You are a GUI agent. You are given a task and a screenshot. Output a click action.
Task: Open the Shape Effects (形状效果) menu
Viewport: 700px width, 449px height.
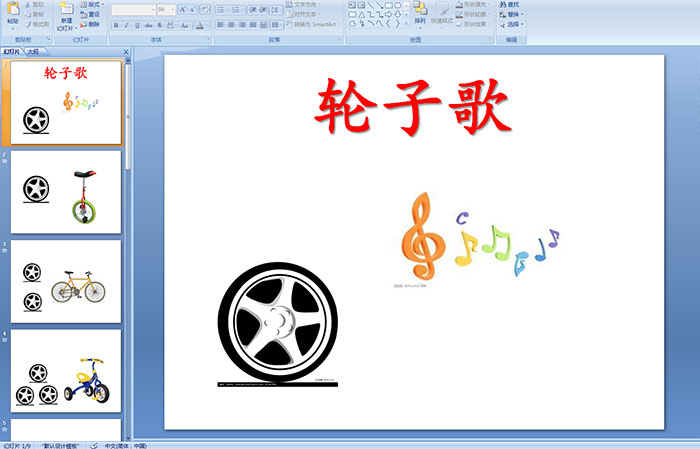(x=473, y=24)
